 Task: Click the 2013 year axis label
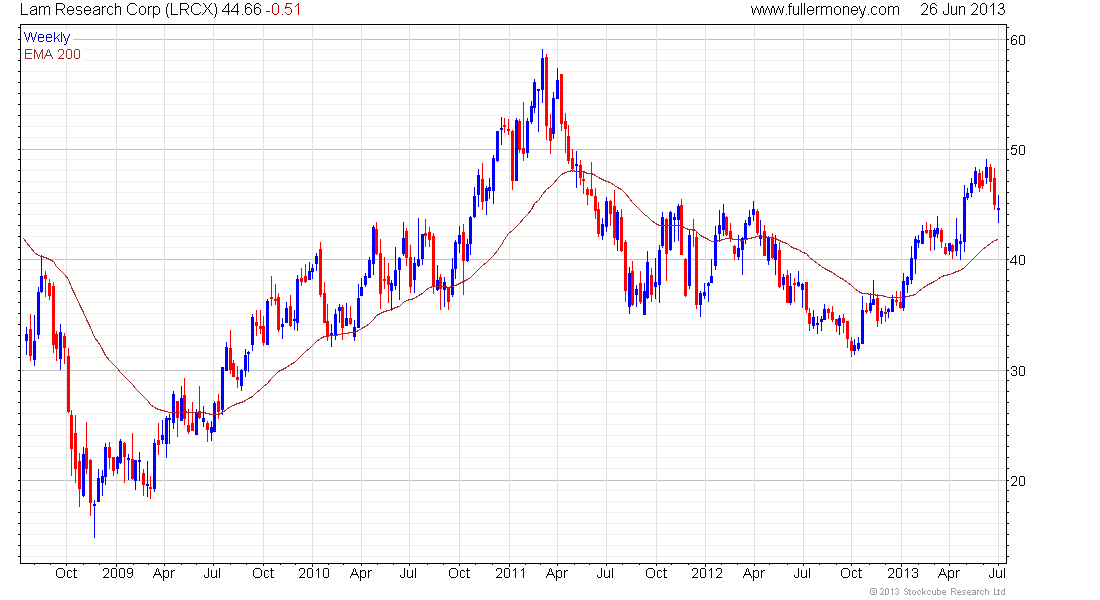click(902, 573)
